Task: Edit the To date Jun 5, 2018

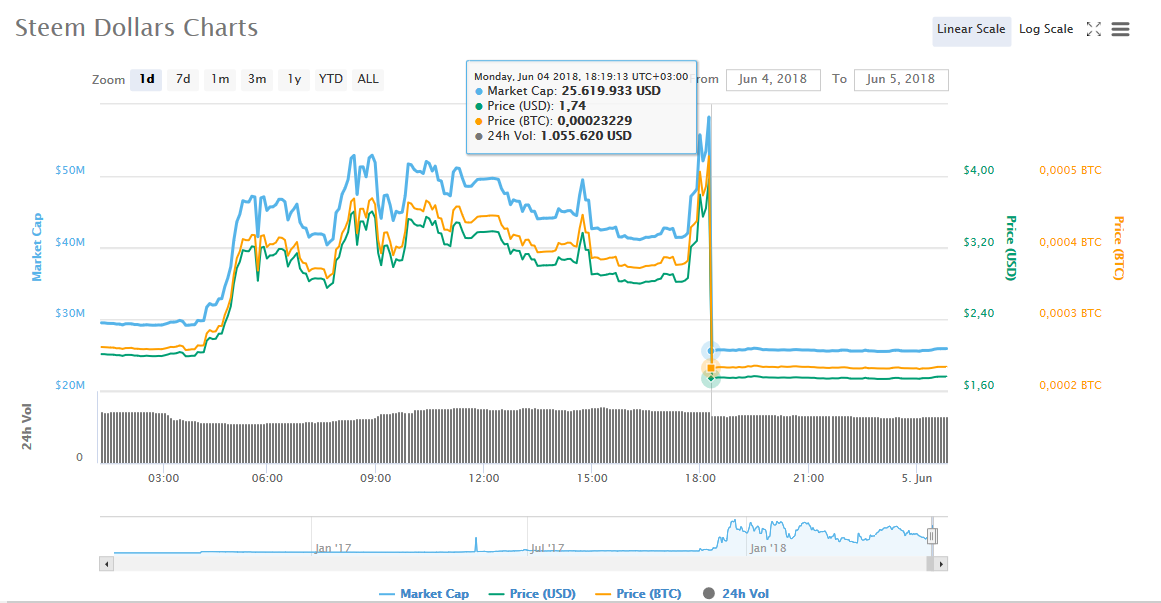Action: [900, 79]
